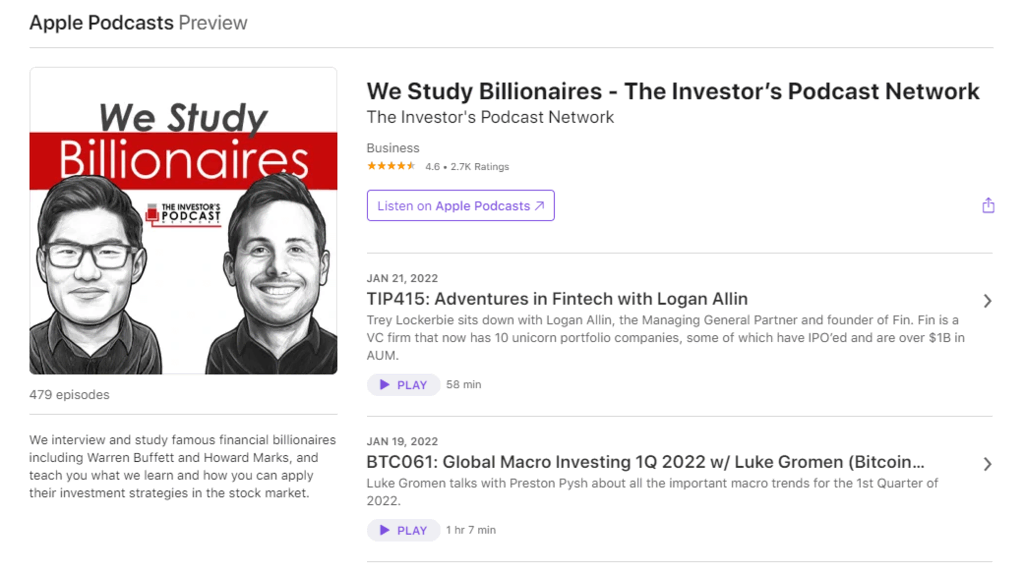1024x573 pixels.
Task: Open the BTC061 Global Macro Investing episode title
Action: [x=645, y=462]
